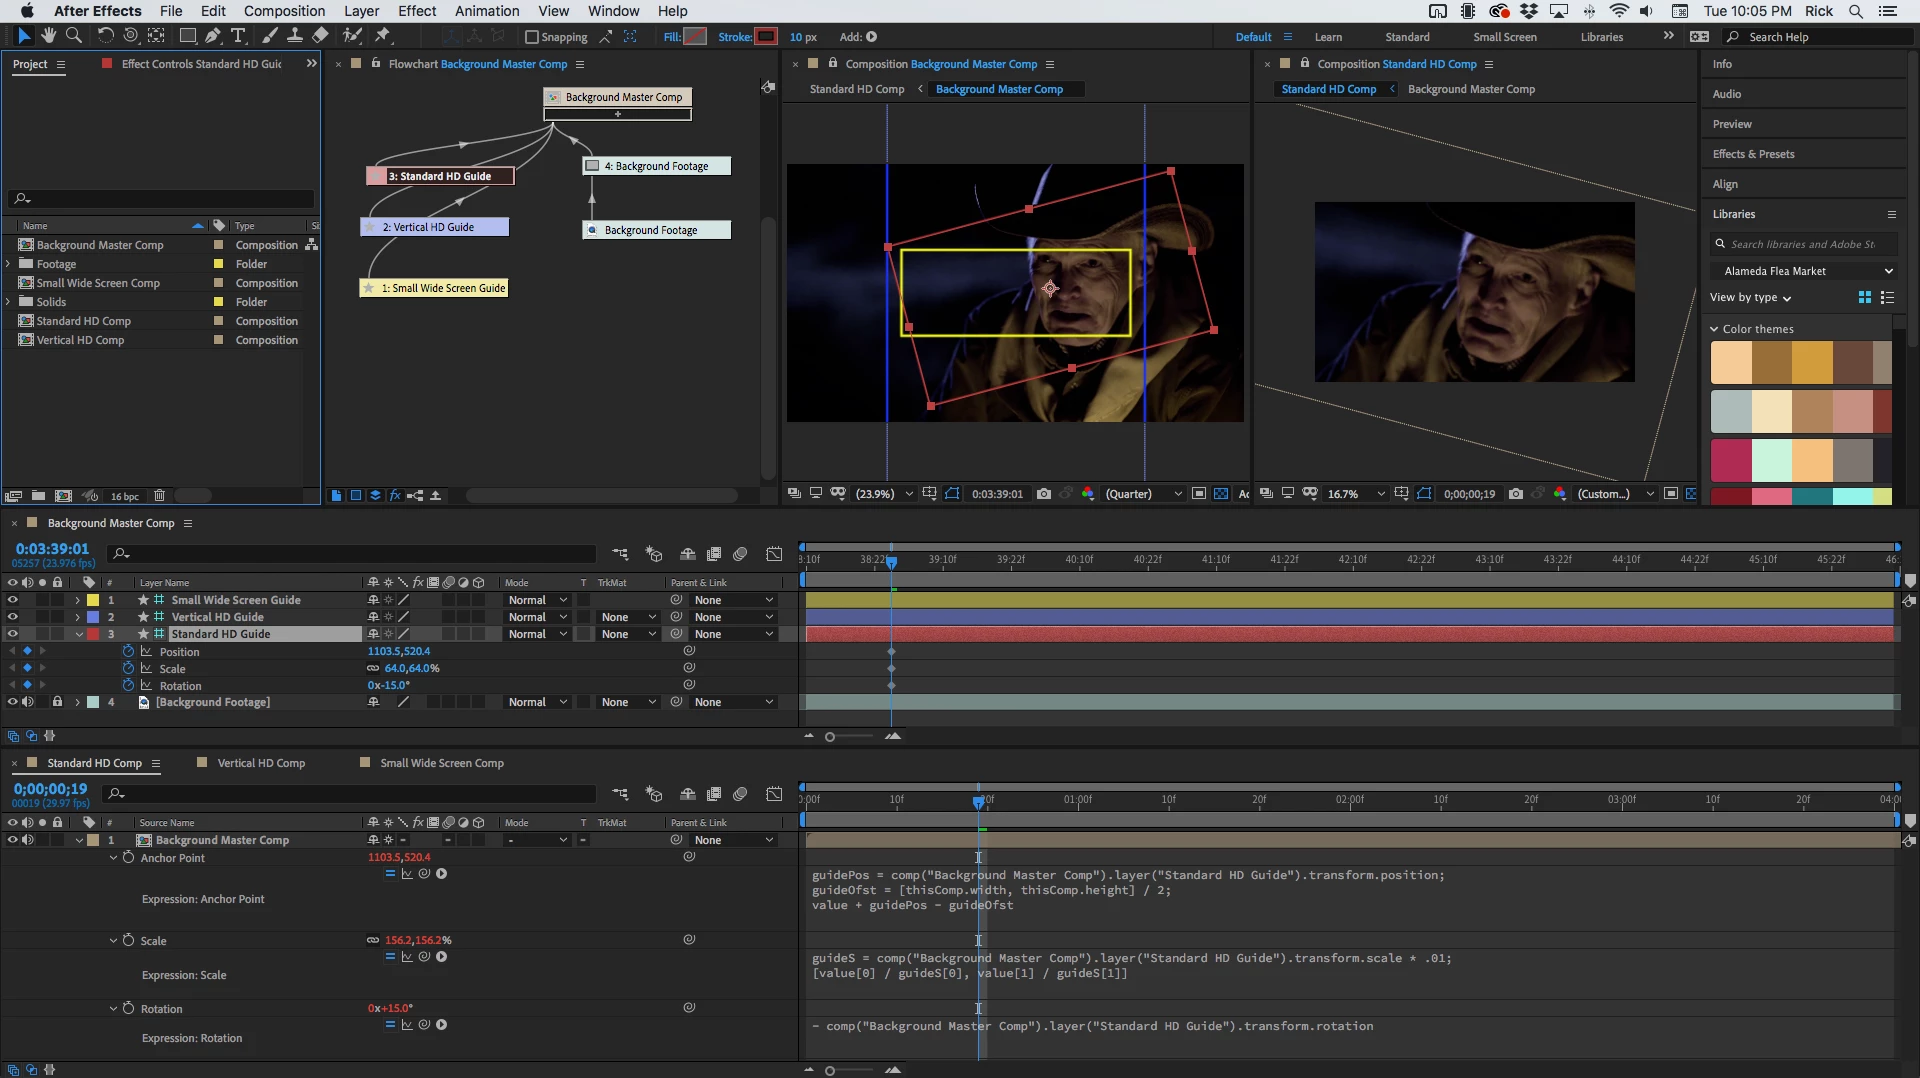Toggle the Snapping checkbox

click(x=532, y=37)
